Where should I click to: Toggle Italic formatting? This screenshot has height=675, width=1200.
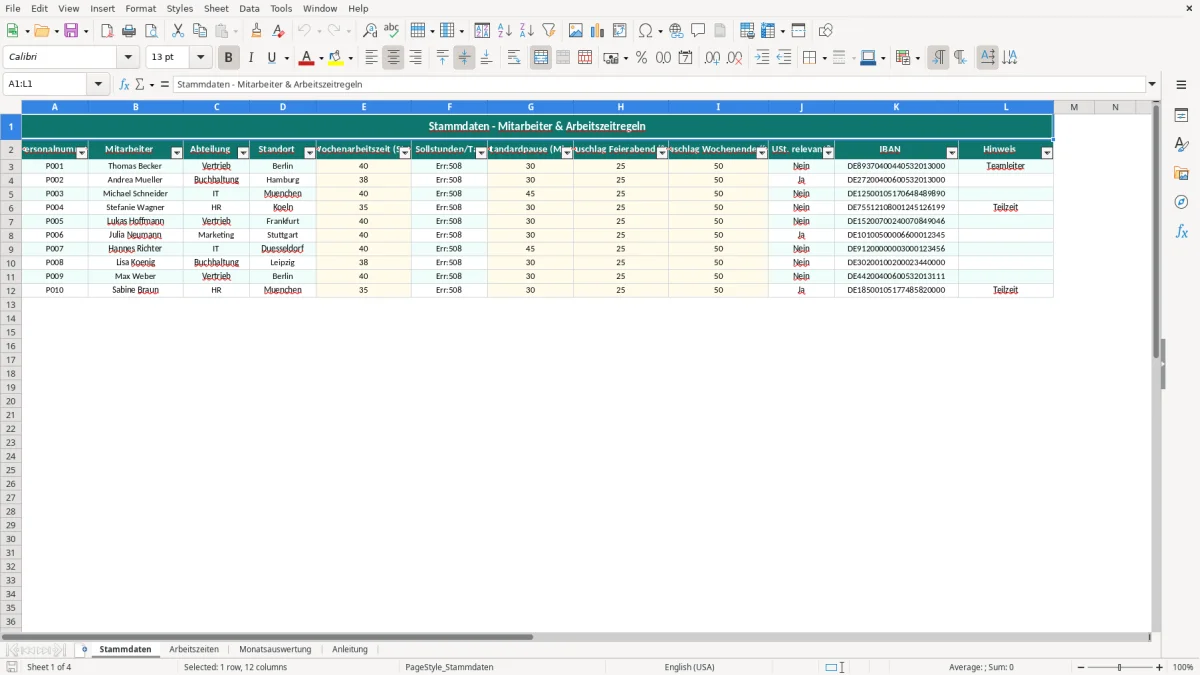[x=251, y=58]
